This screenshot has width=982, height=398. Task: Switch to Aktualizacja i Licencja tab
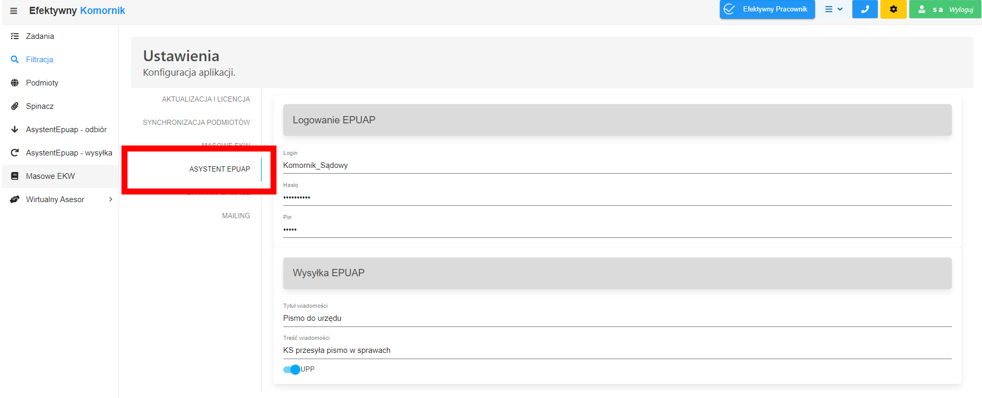point(206,99)
